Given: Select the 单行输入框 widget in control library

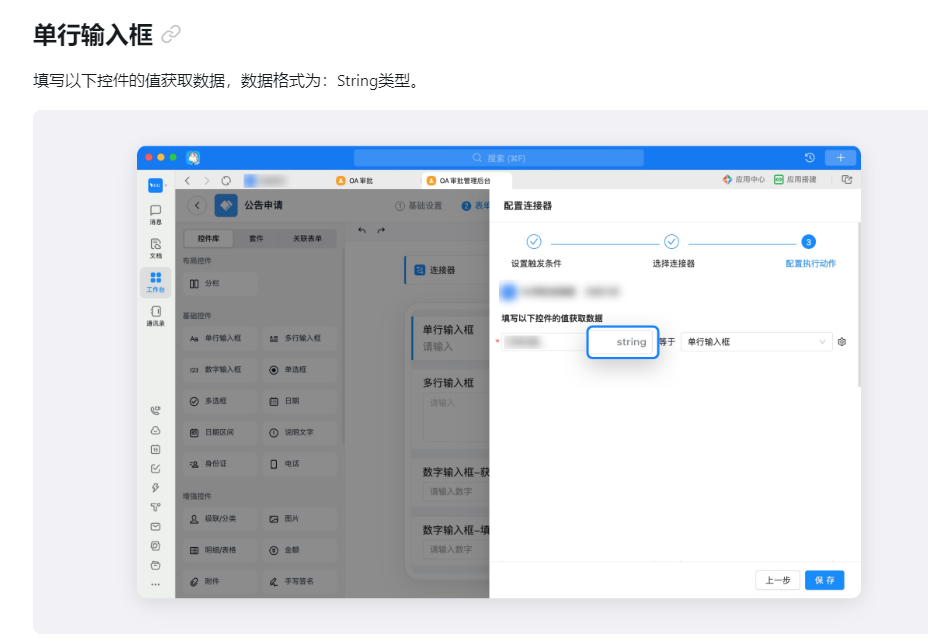Looking at the screenshot, I should coord(220,338).
